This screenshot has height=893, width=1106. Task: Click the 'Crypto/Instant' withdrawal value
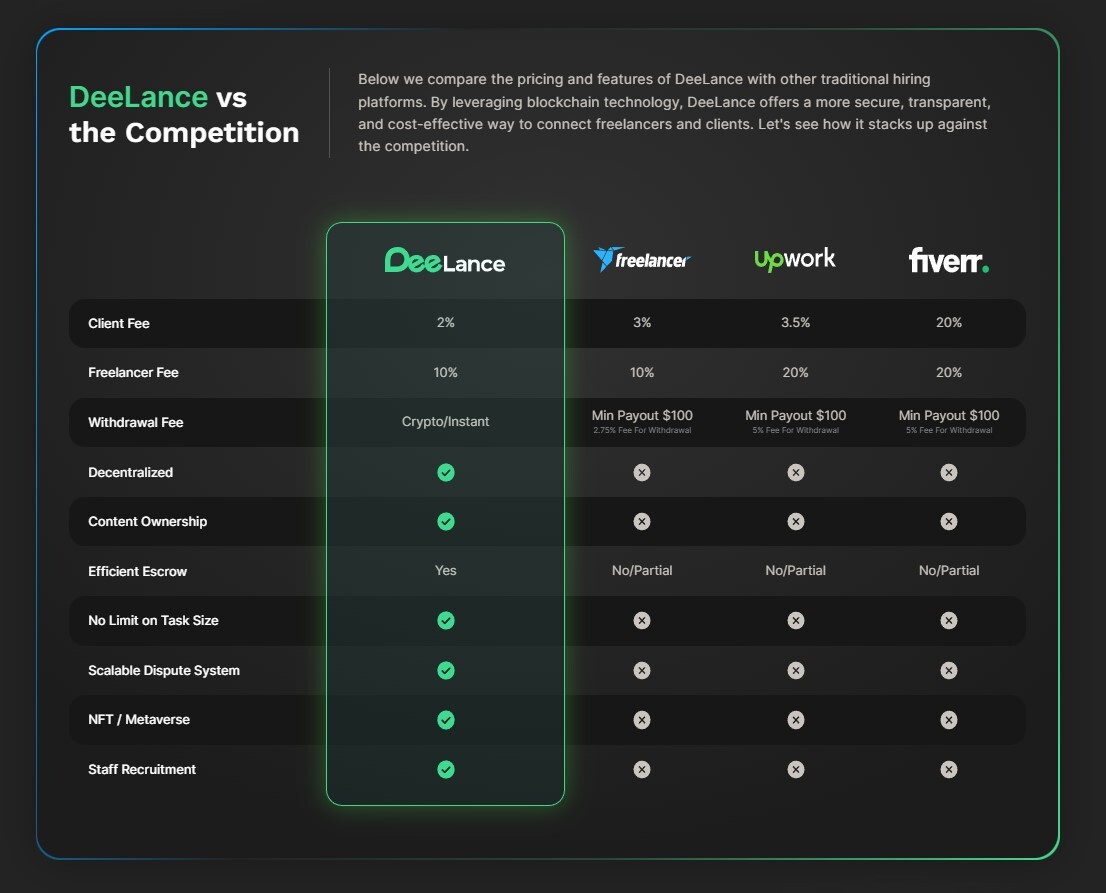[x=446, y=422]
